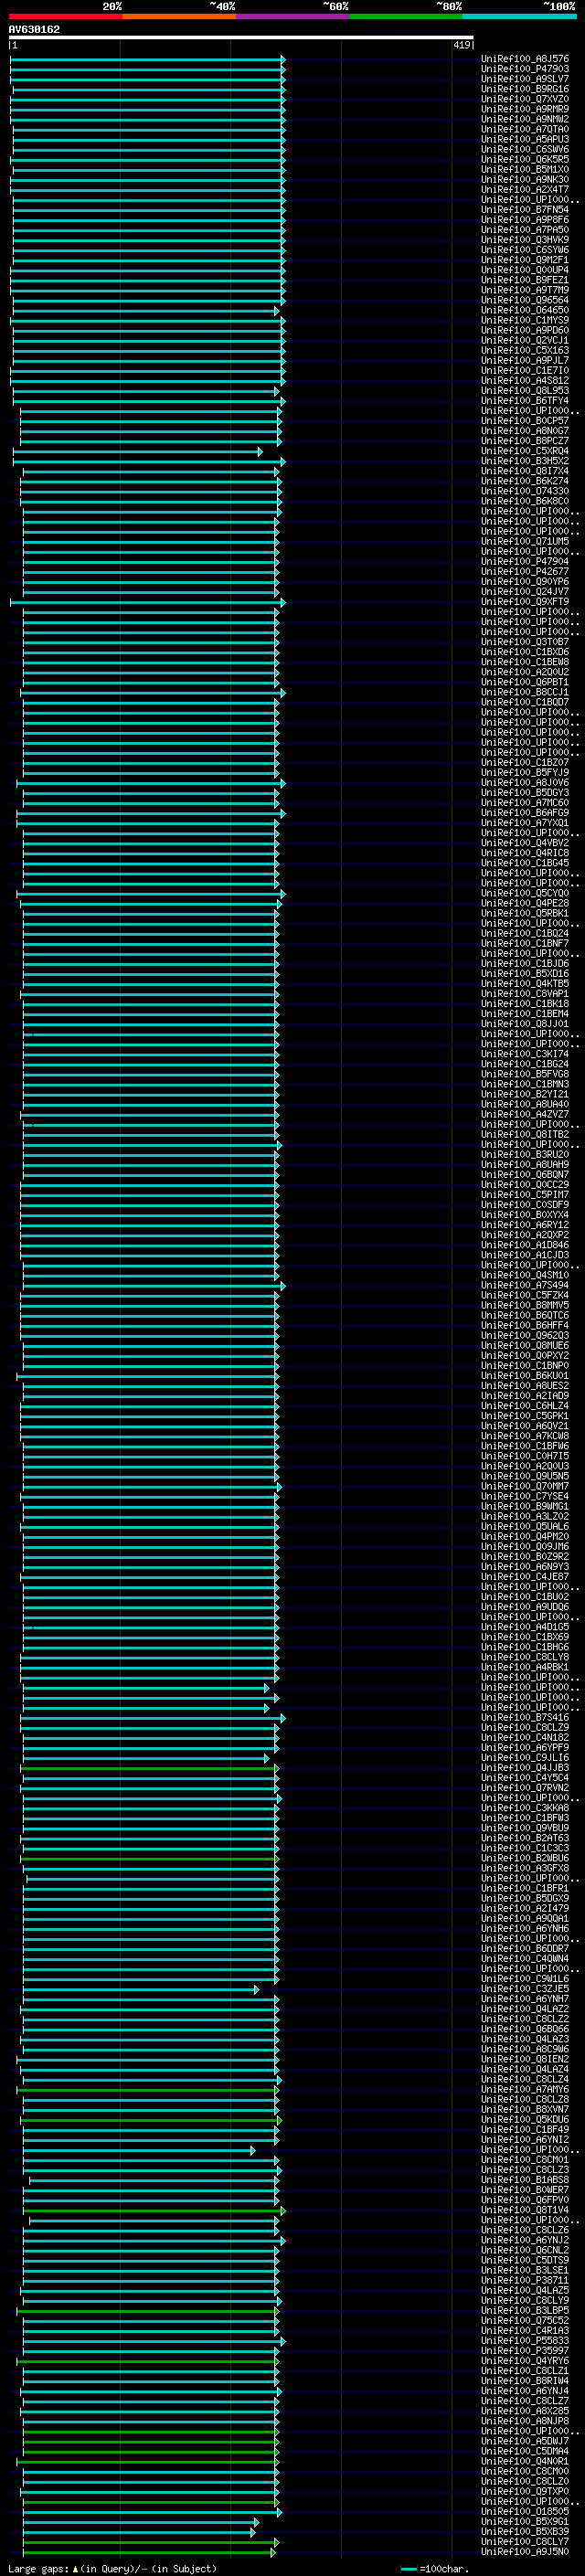Click the white query sequence bar
585x2576 pixels.
(x=241, y=37)
